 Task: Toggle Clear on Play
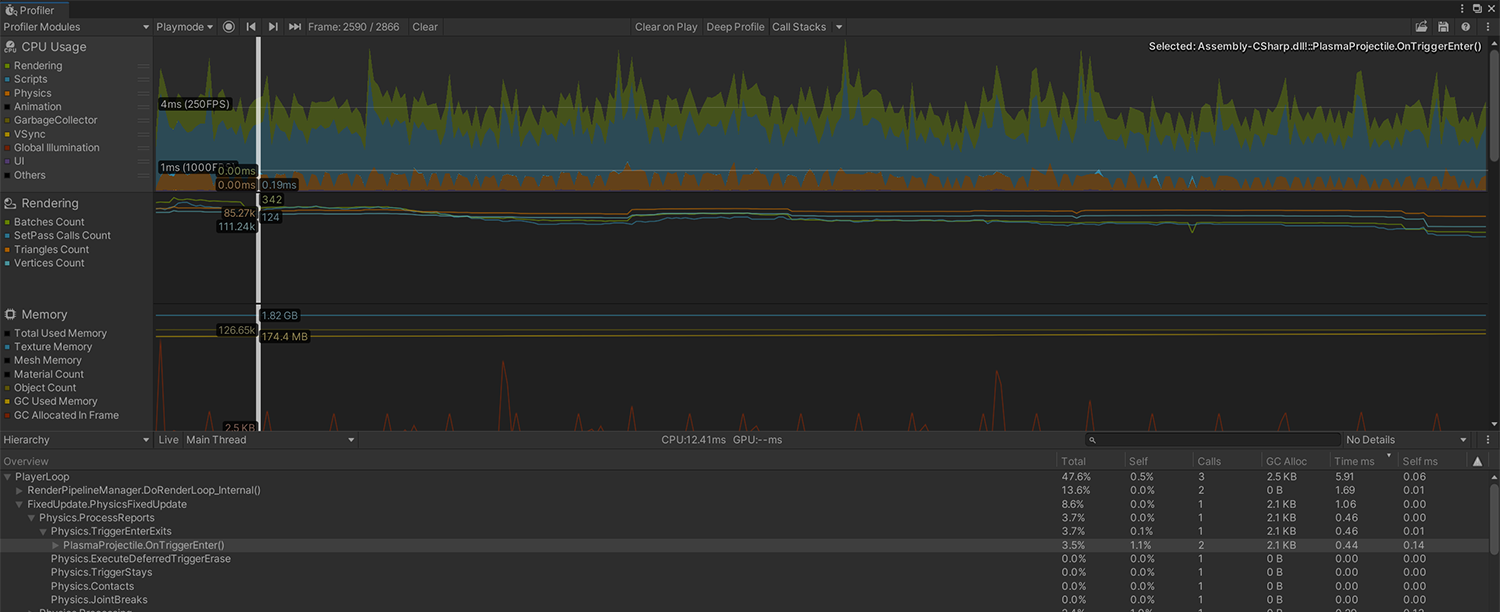666,27
